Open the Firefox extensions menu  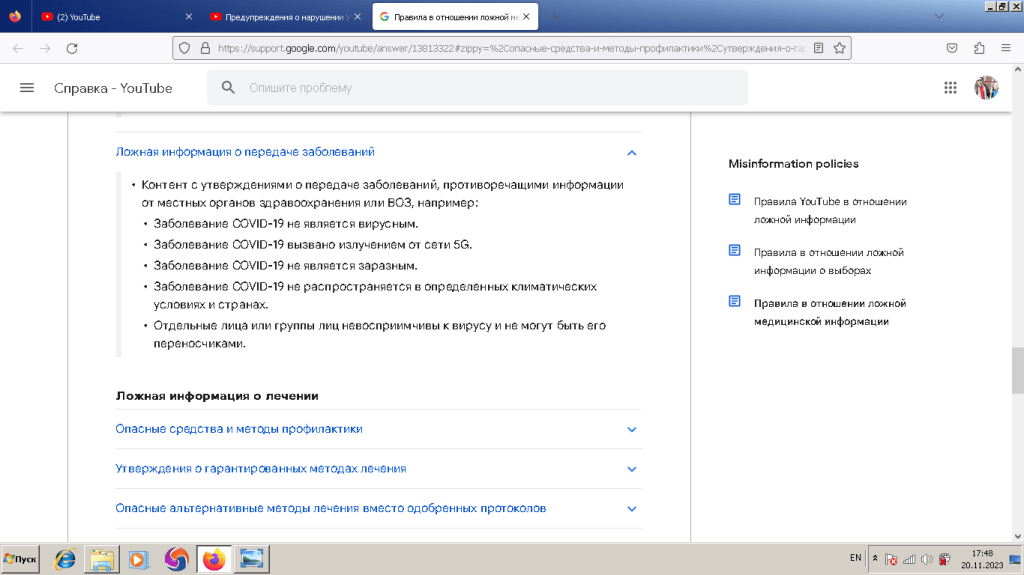pos(979,48)
